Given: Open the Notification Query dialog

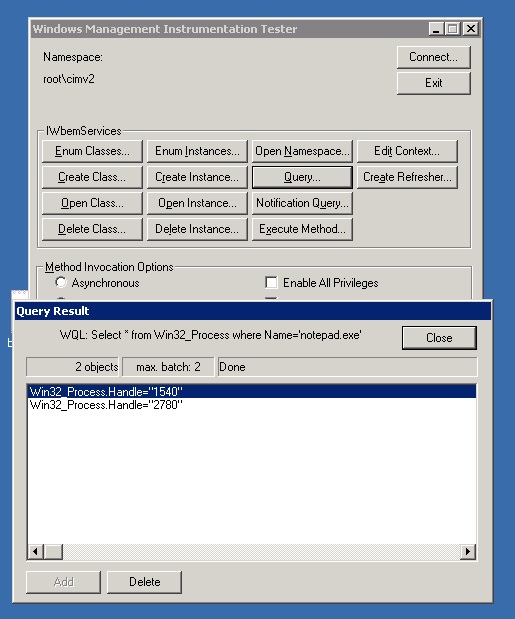Looking at the screenshot, I should 302,203.
